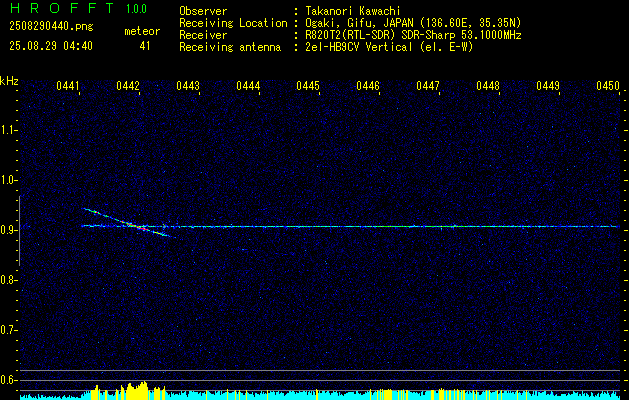The height and width of the screenshot is (400, 629).
Task: Click frequency label 0.9
Action: [x=7, y=230]
